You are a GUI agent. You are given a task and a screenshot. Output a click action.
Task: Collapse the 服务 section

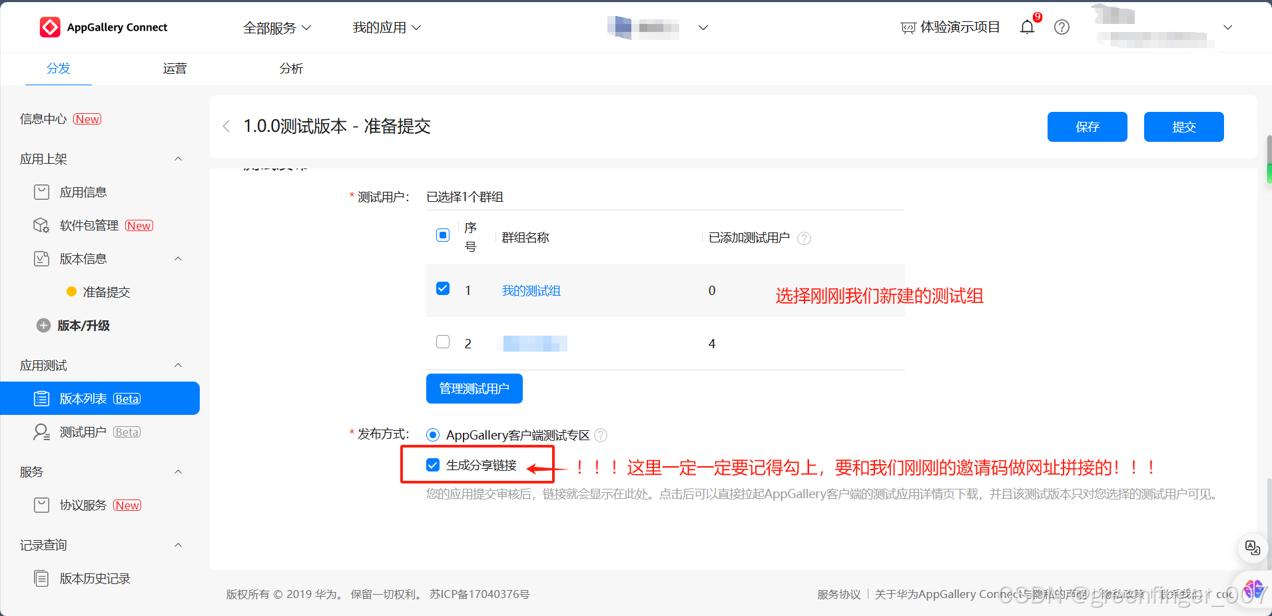point(178,472)
